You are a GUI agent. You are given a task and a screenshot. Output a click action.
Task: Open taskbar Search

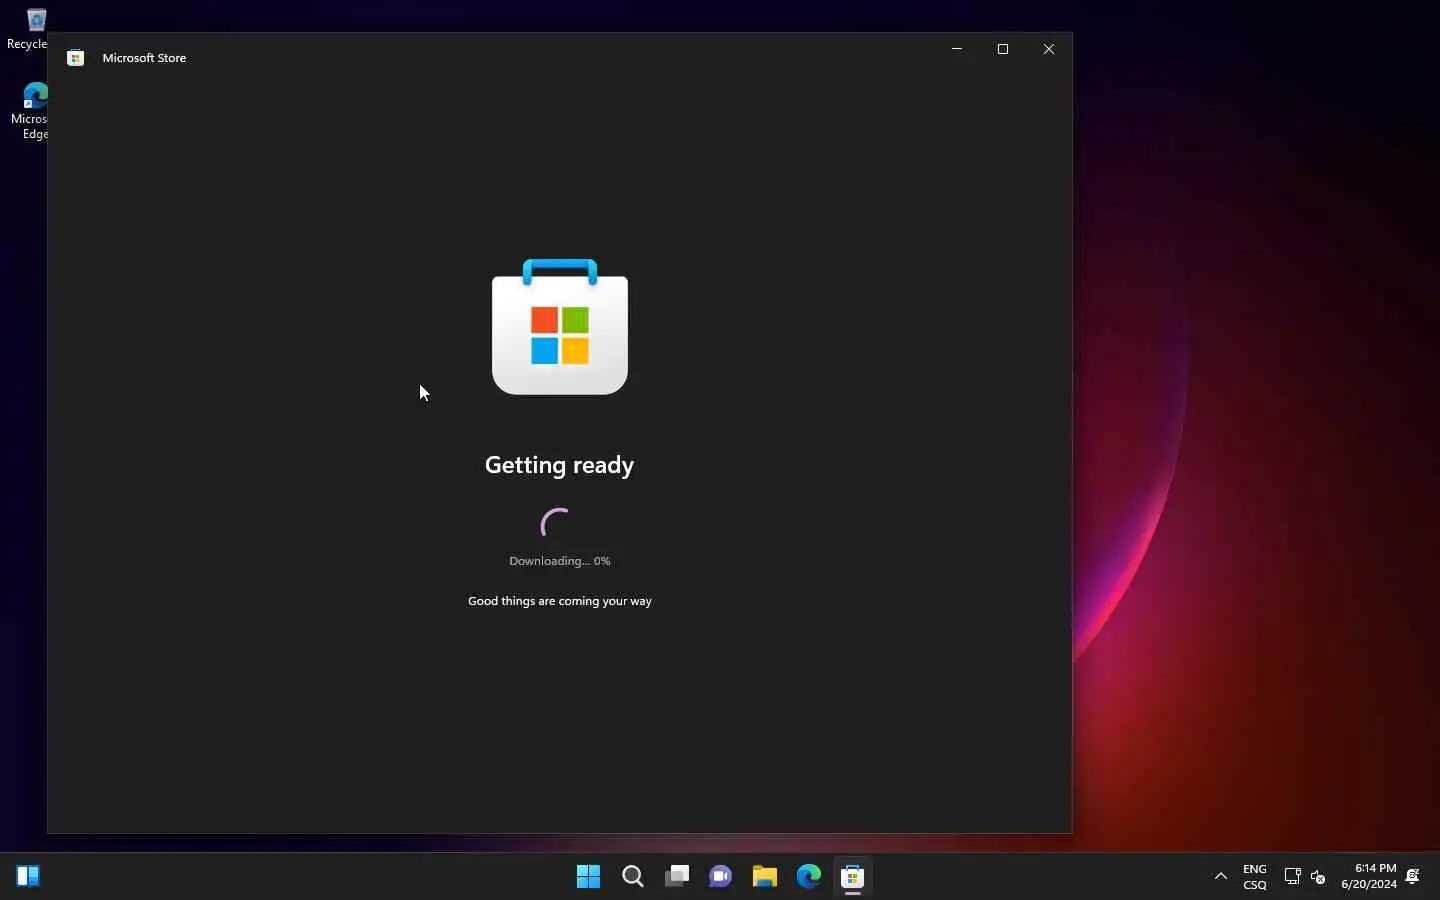pos(633,877)
